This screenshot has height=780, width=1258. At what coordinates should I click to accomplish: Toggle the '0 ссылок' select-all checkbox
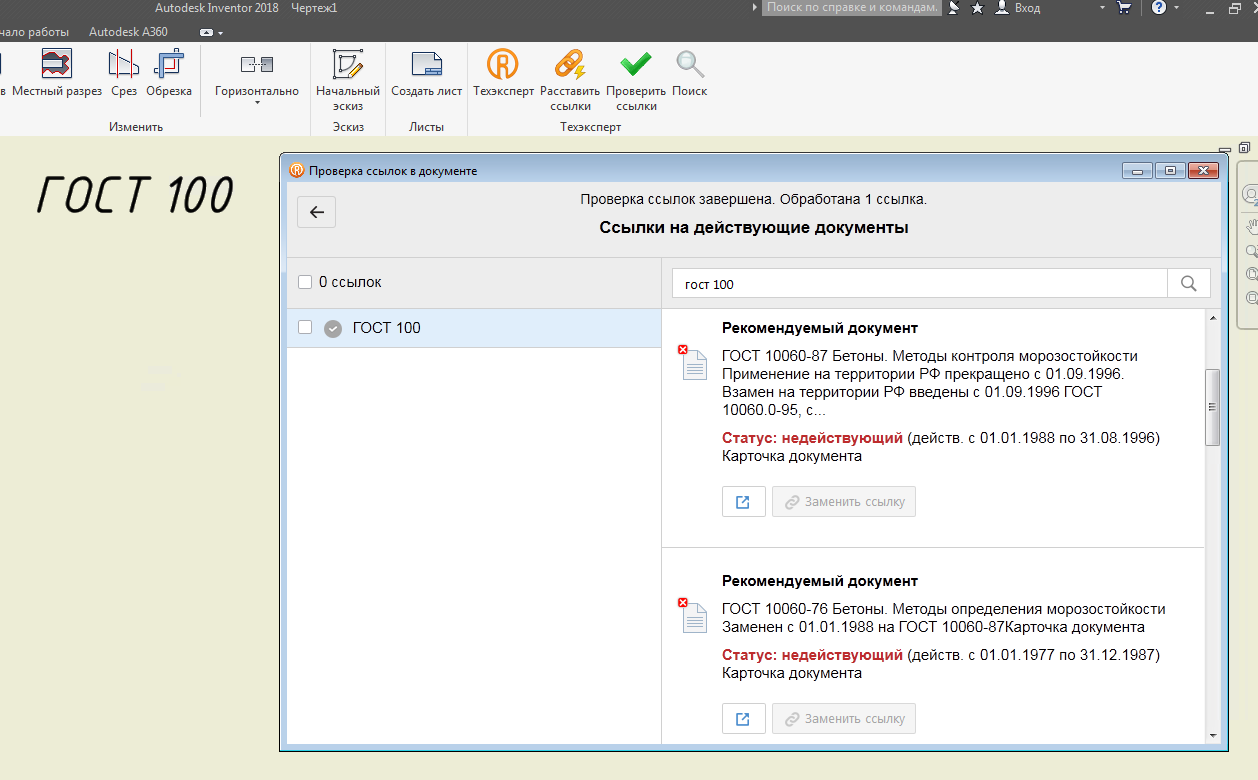coord(305,283)
